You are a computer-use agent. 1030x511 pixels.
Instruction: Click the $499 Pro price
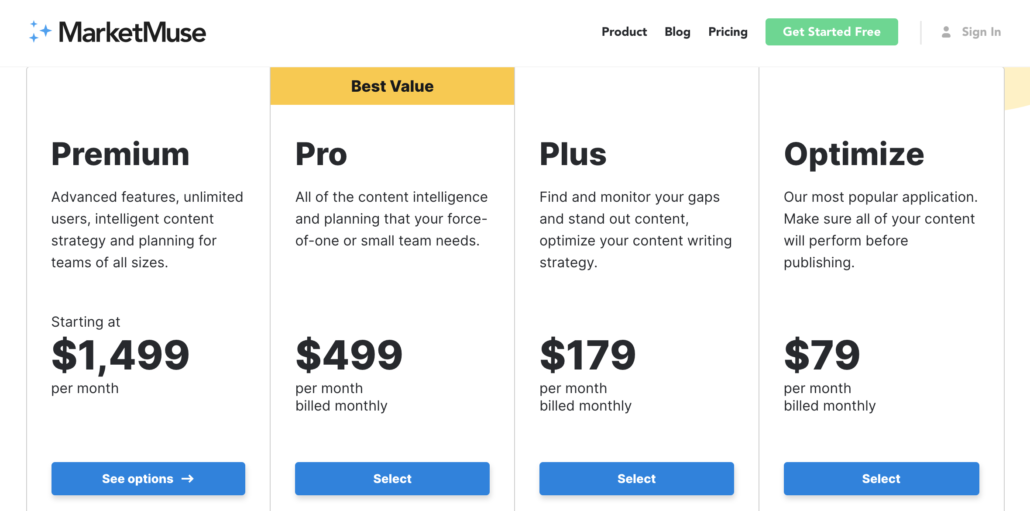349,355
